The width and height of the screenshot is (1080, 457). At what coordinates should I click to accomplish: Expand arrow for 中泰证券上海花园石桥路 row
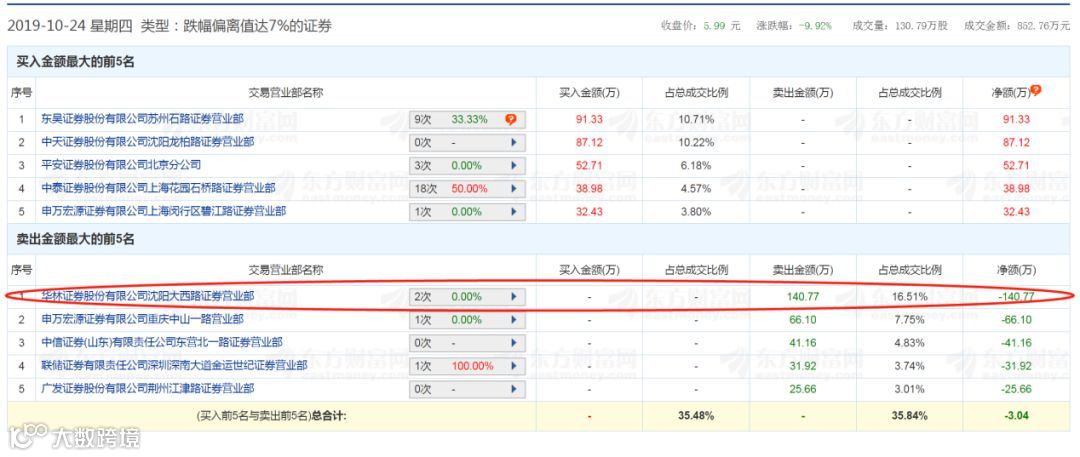coord(513,188)
